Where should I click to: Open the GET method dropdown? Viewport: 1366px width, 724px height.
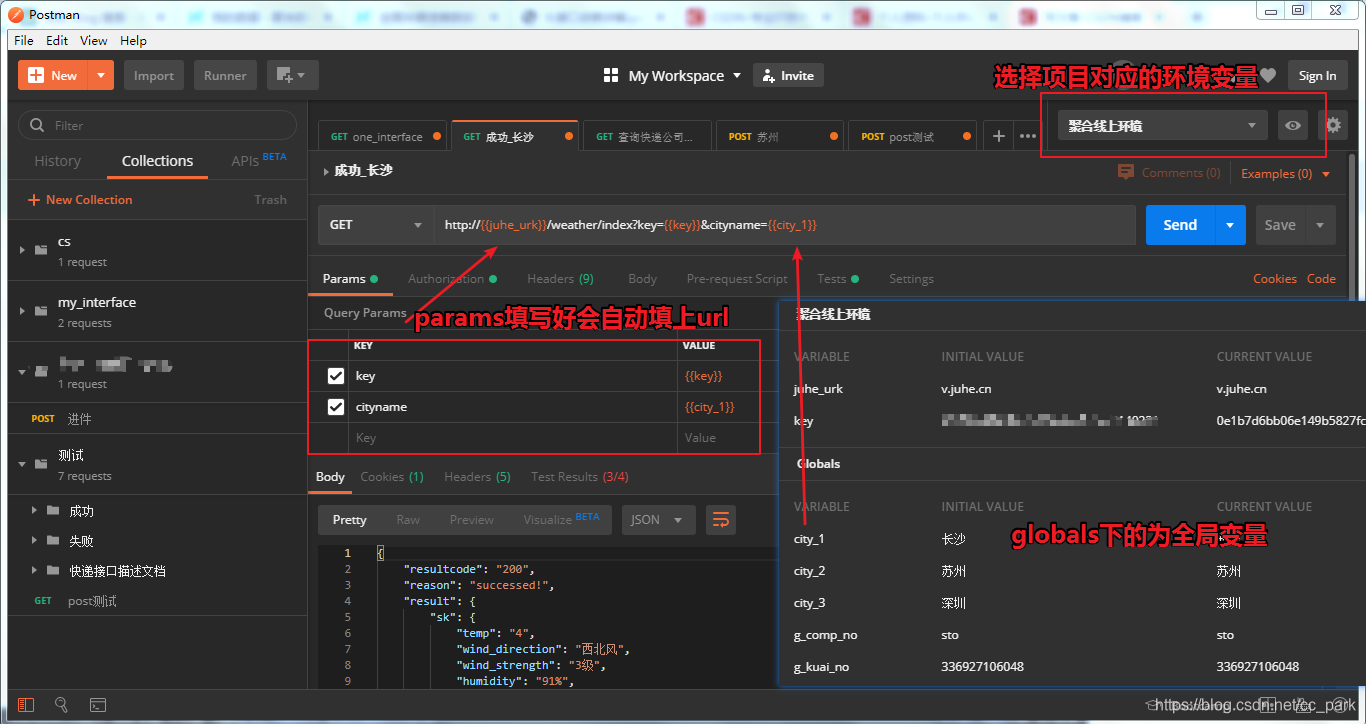[376, 225]
